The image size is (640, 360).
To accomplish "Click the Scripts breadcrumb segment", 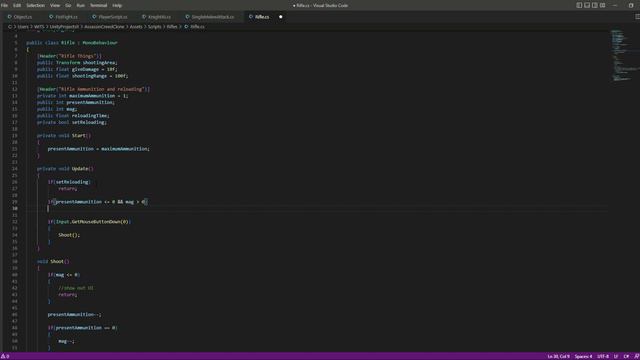I will 154,27.
